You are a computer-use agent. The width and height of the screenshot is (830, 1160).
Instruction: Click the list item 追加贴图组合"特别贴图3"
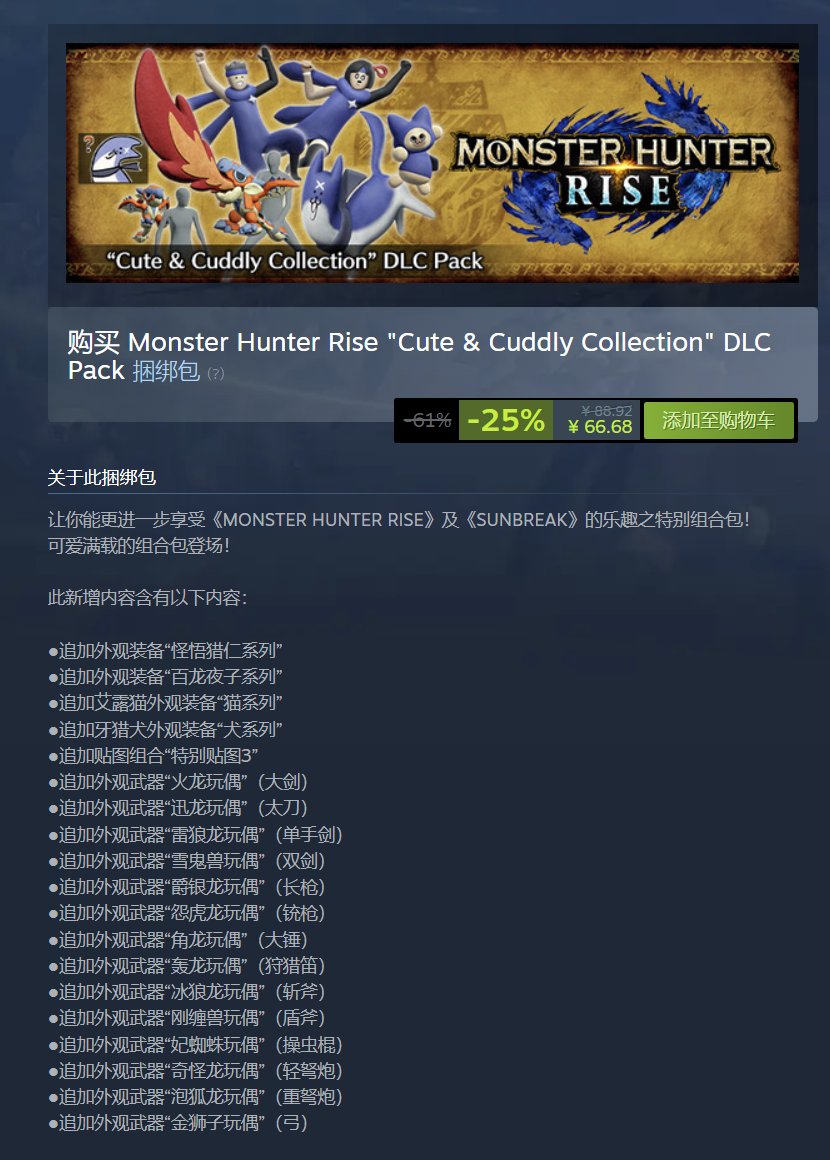(x=153, y=755)
